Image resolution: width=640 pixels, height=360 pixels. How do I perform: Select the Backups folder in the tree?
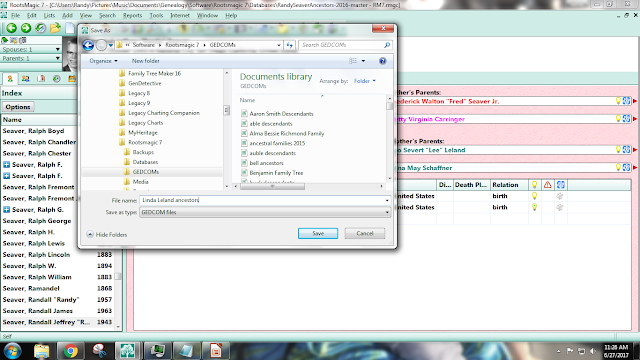pos(143,152)
